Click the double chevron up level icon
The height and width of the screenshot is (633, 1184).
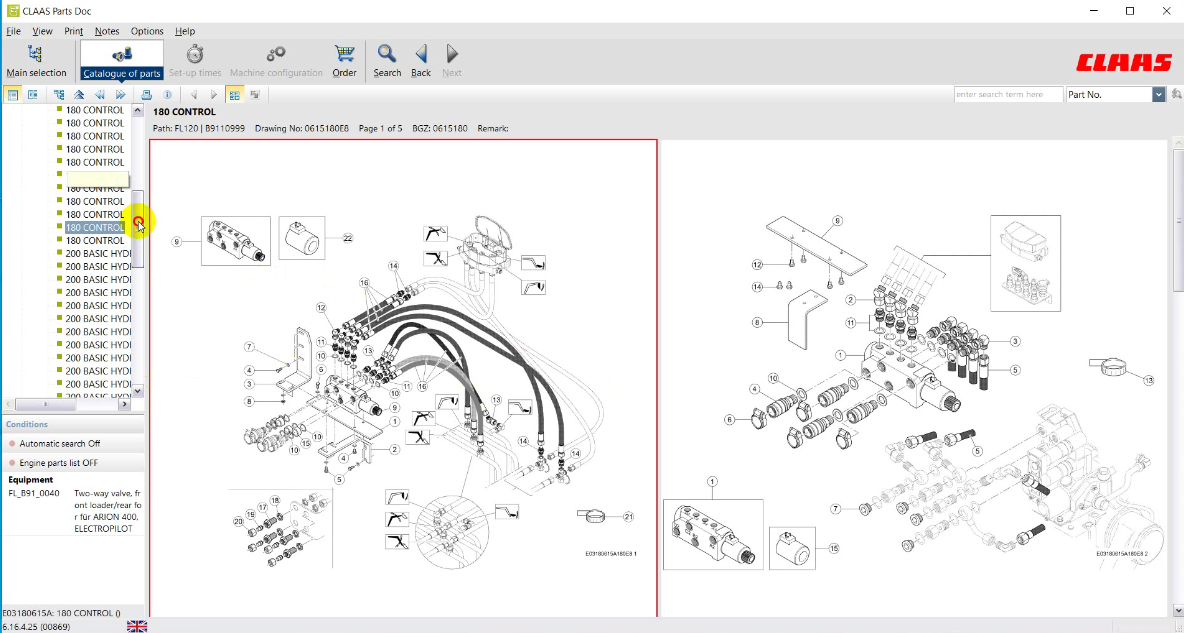(x=79, y=94)
